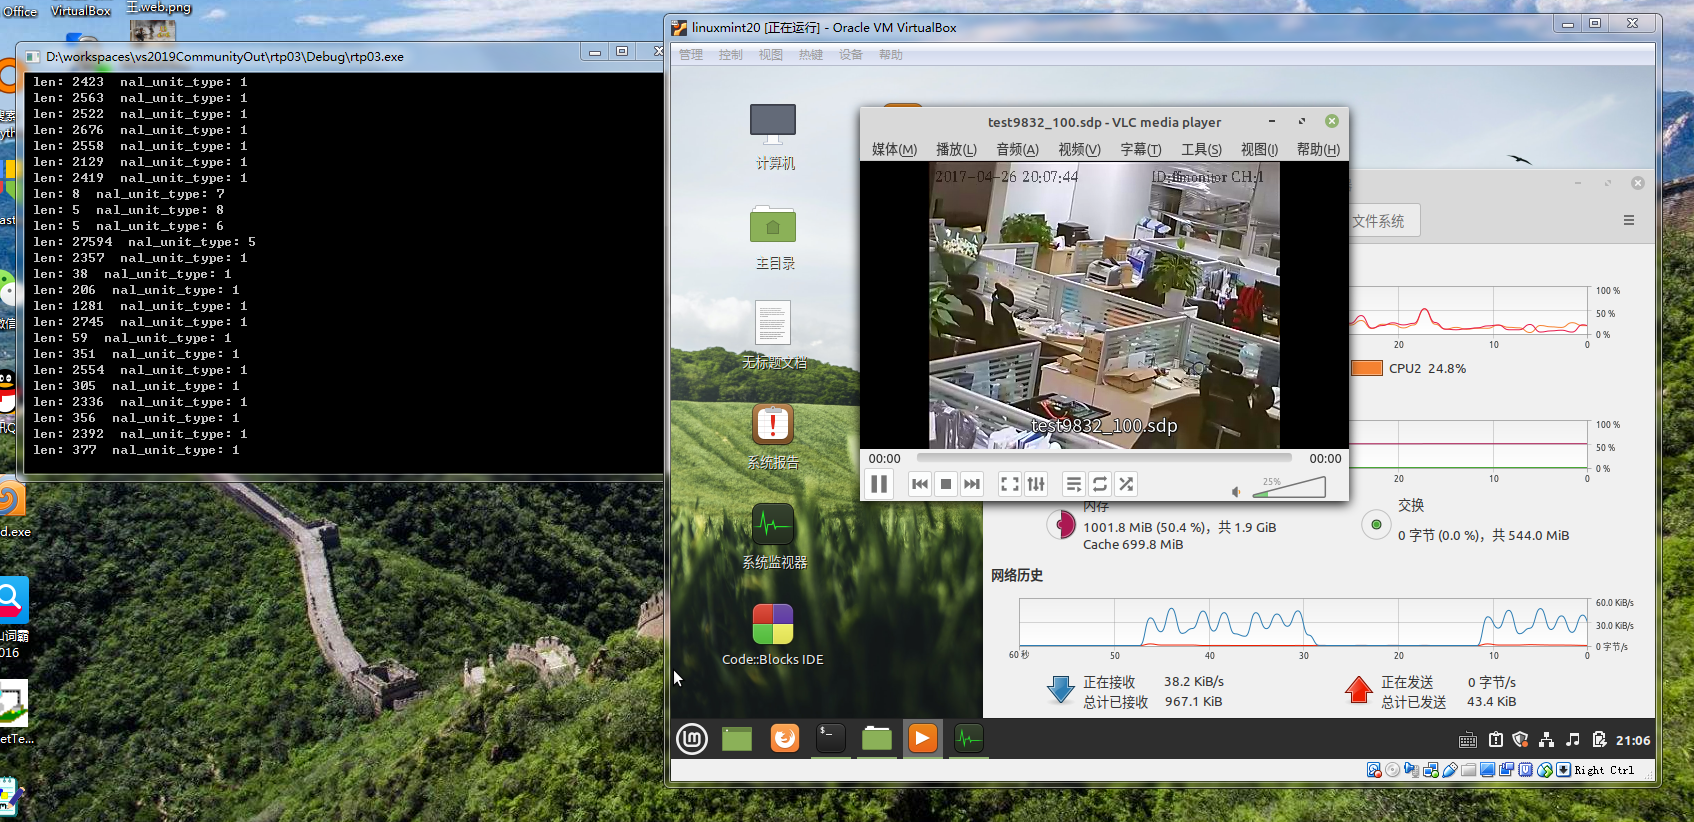This screenshot has height=822, width=1694.
Task: Adjust the VLC volume slider
Action: point(1289,487)
